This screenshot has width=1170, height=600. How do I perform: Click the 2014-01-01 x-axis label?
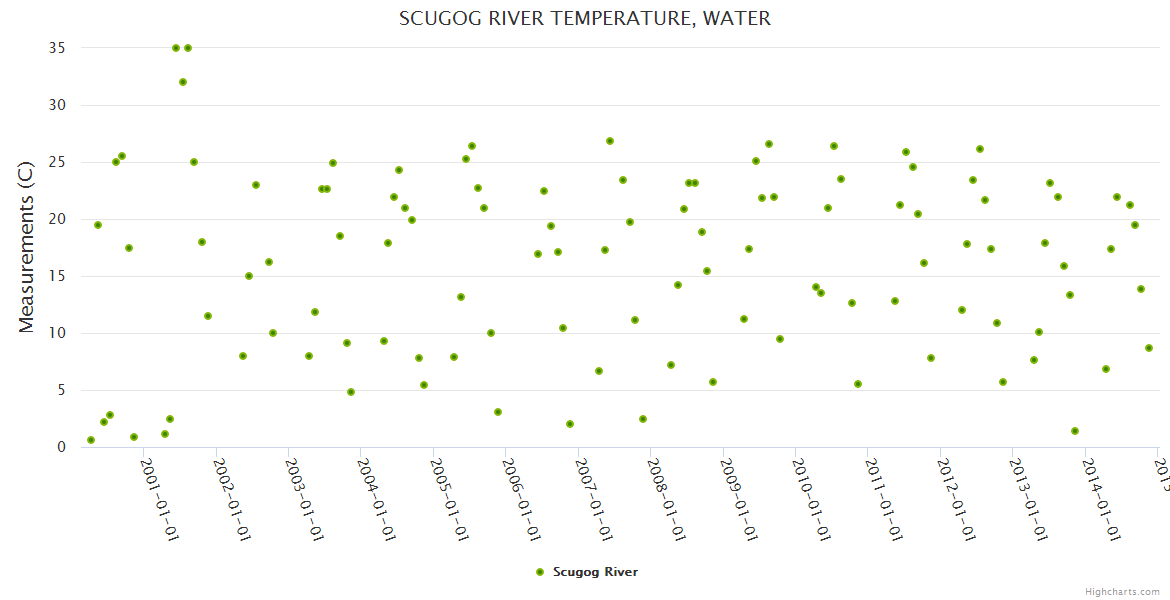1102,500
